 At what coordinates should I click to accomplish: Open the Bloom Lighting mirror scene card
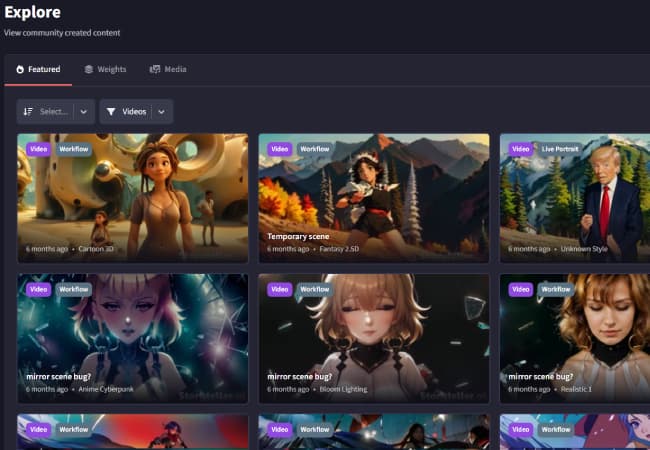tap(374, 338)
